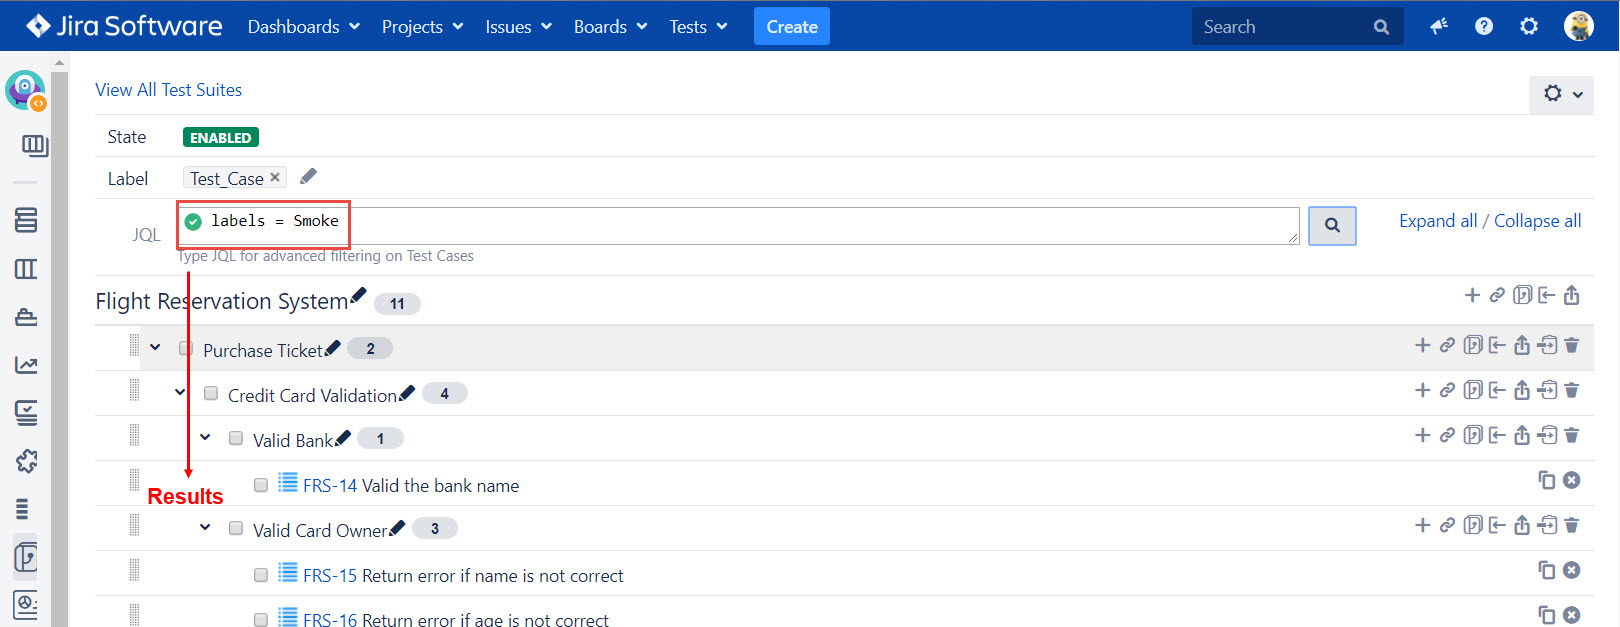Tick the Valid Bank checkbox

tap(236, 439)
